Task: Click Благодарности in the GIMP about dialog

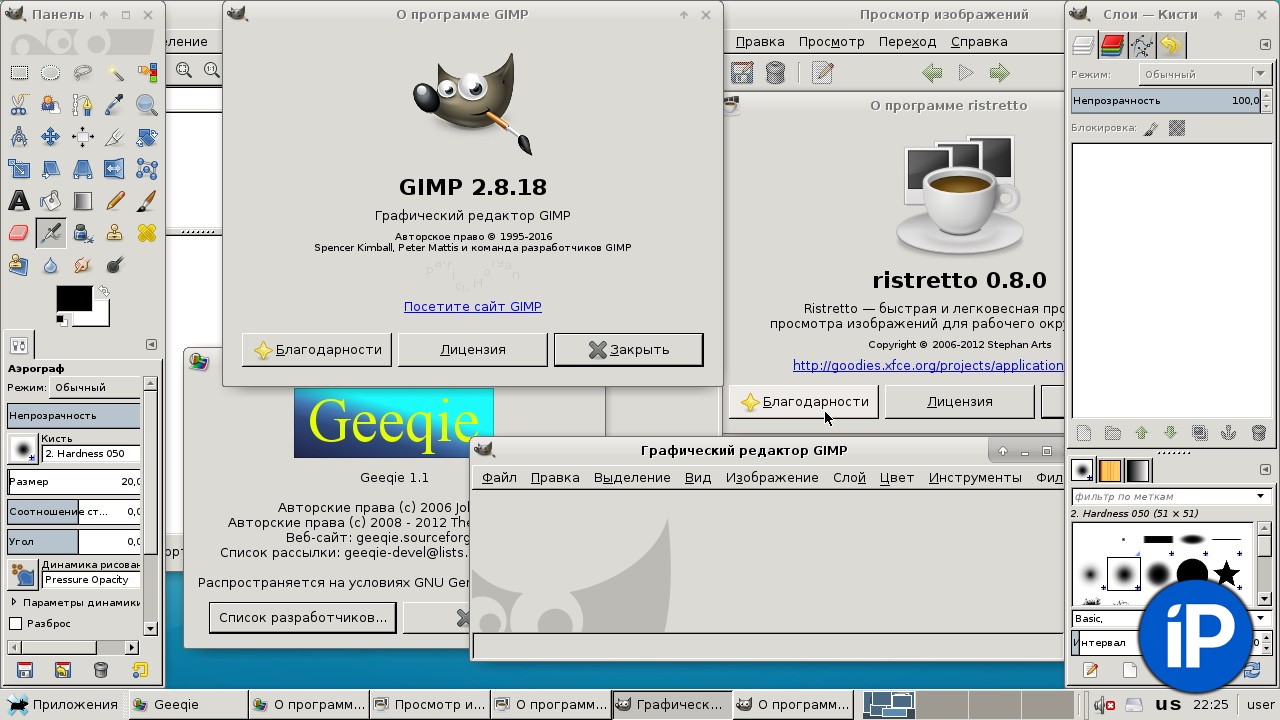Action: coord(317,349)
